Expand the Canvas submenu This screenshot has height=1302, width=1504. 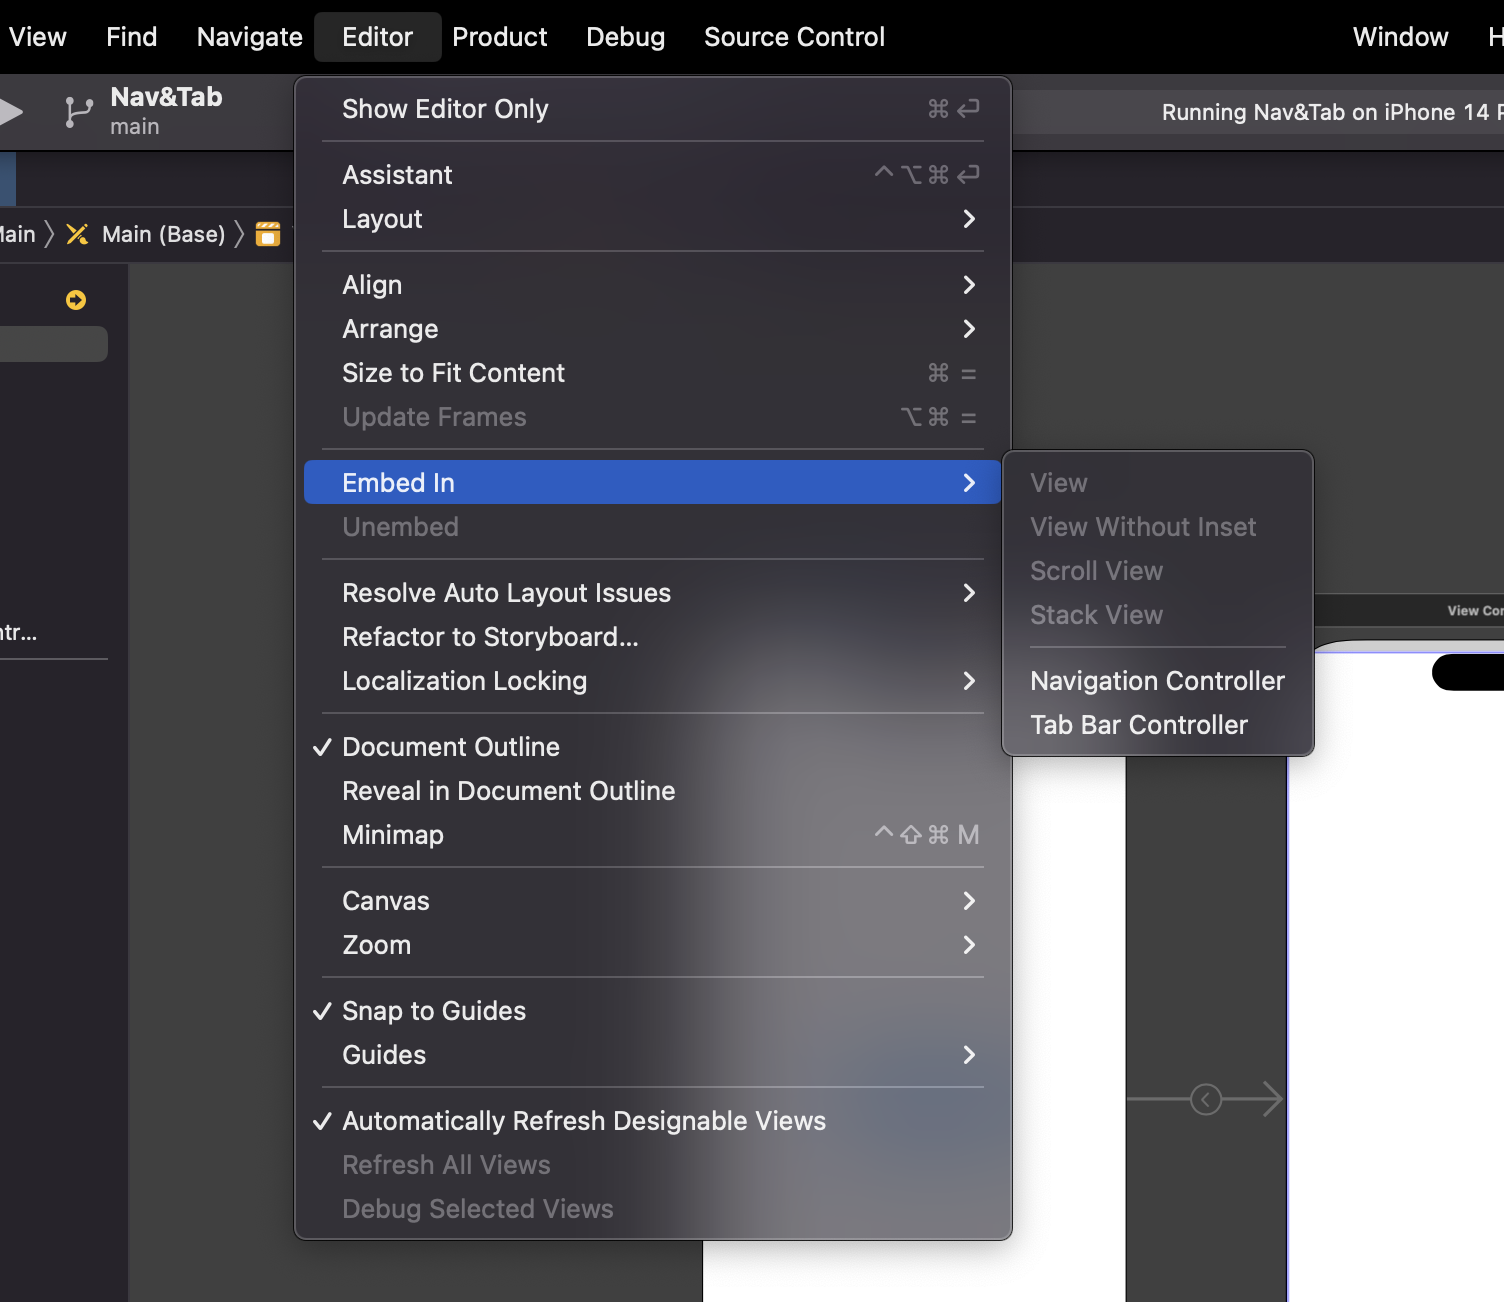653,901
